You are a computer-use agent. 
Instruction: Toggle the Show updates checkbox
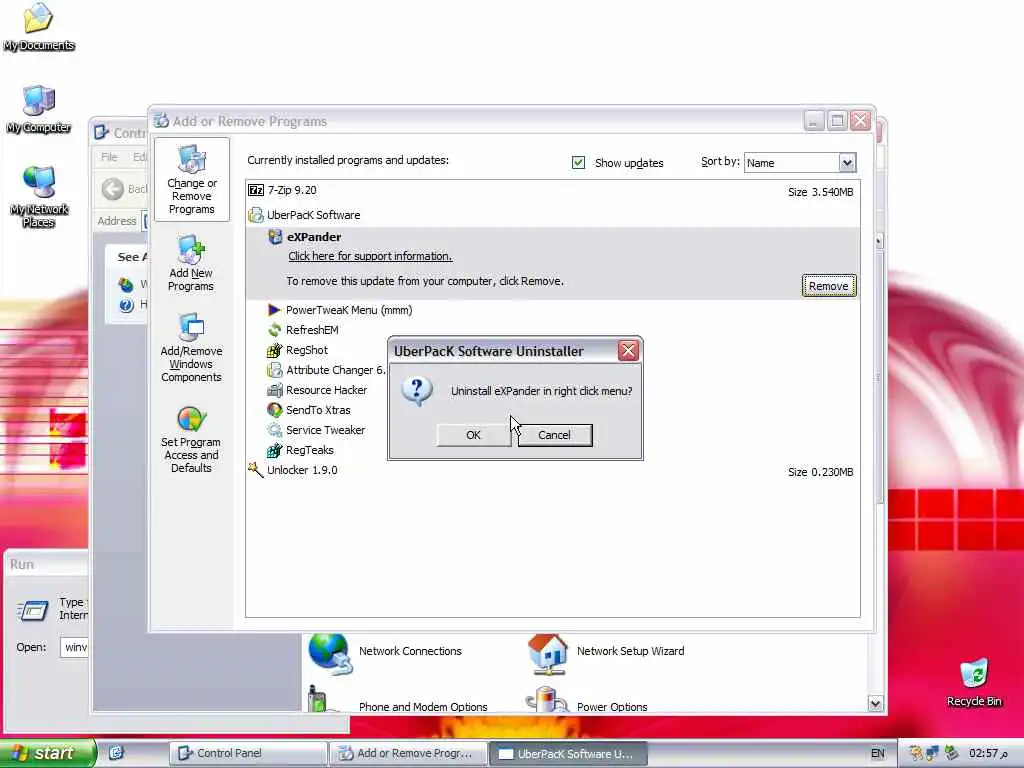tap(578, 163)
